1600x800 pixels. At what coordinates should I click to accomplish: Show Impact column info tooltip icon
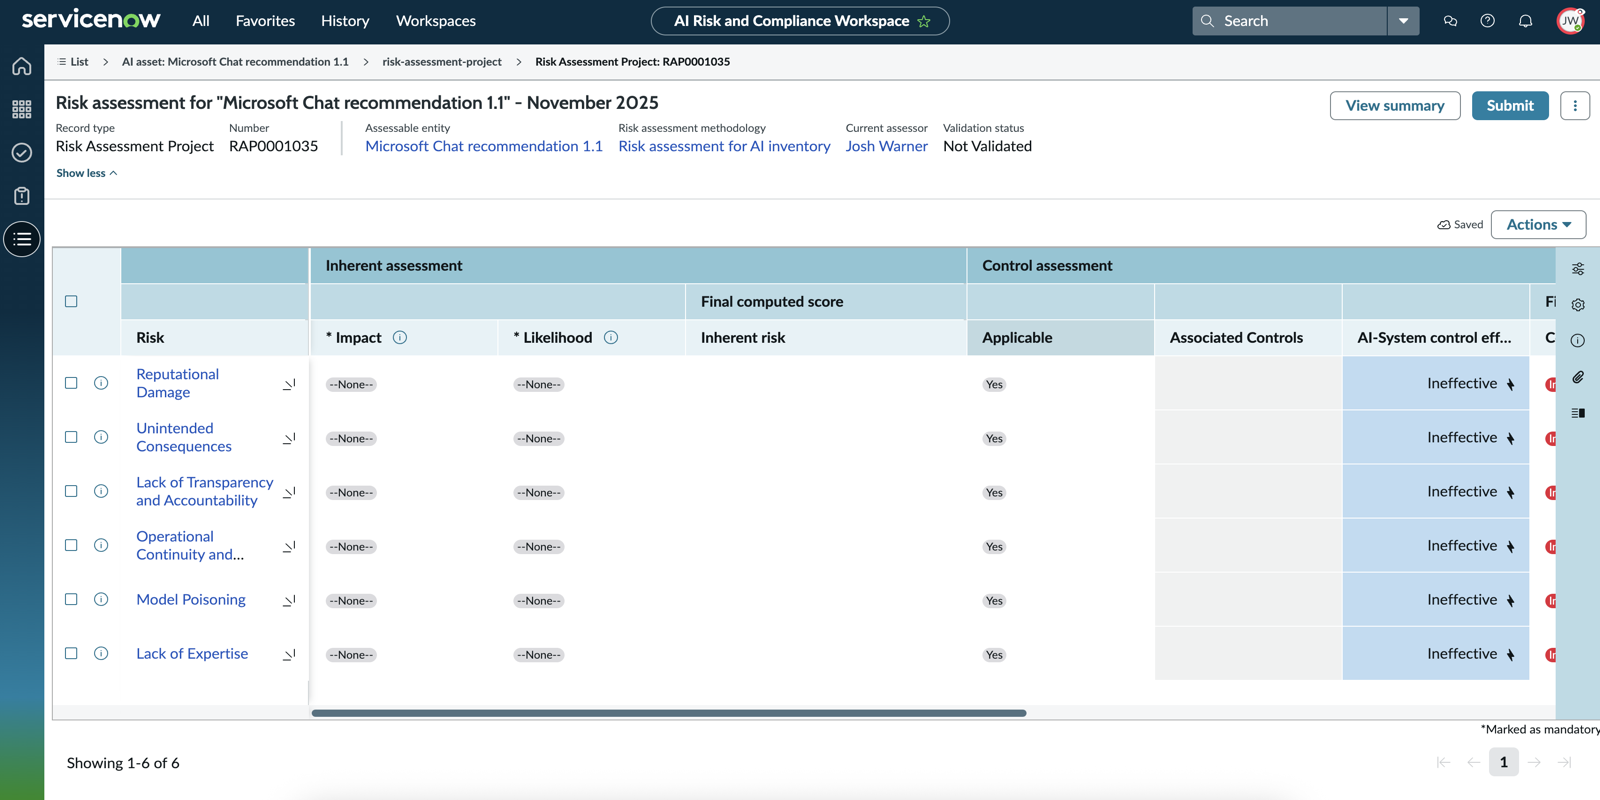[x=400, y=338]
